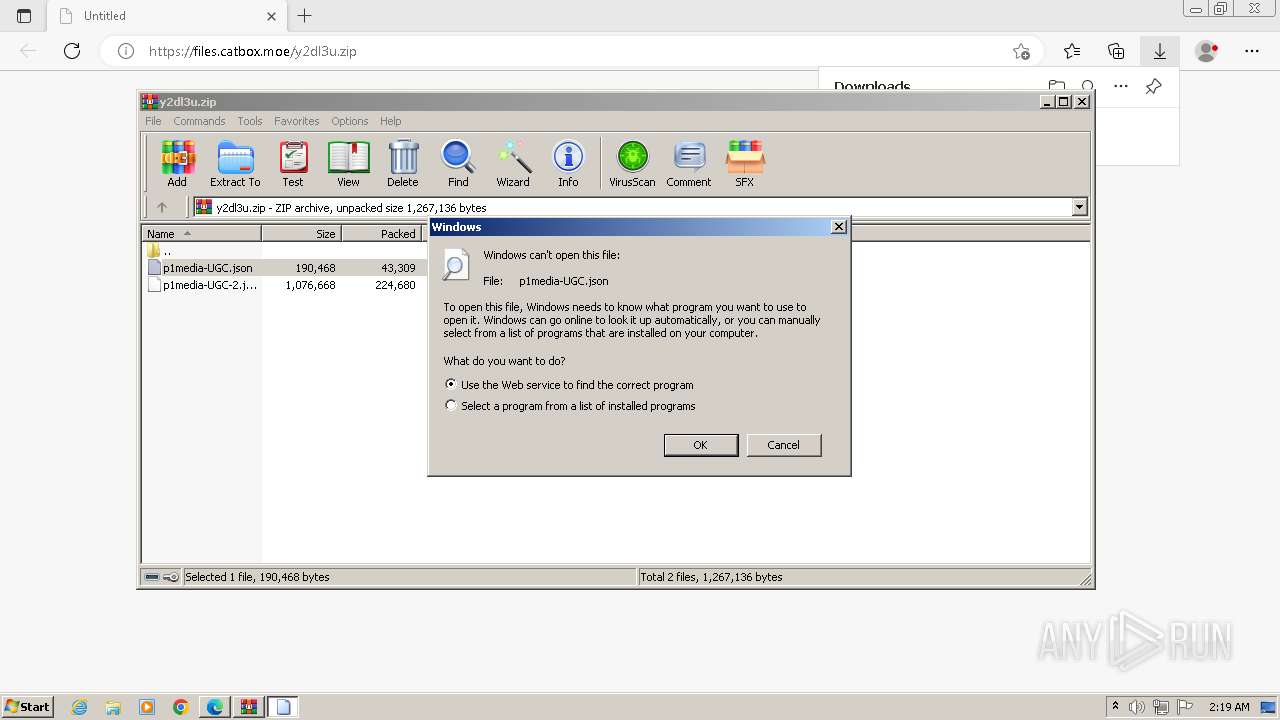This screenshot has height=720, width=1280.
Task: Close the Untitled browser tab
Action: click(272, 16)
